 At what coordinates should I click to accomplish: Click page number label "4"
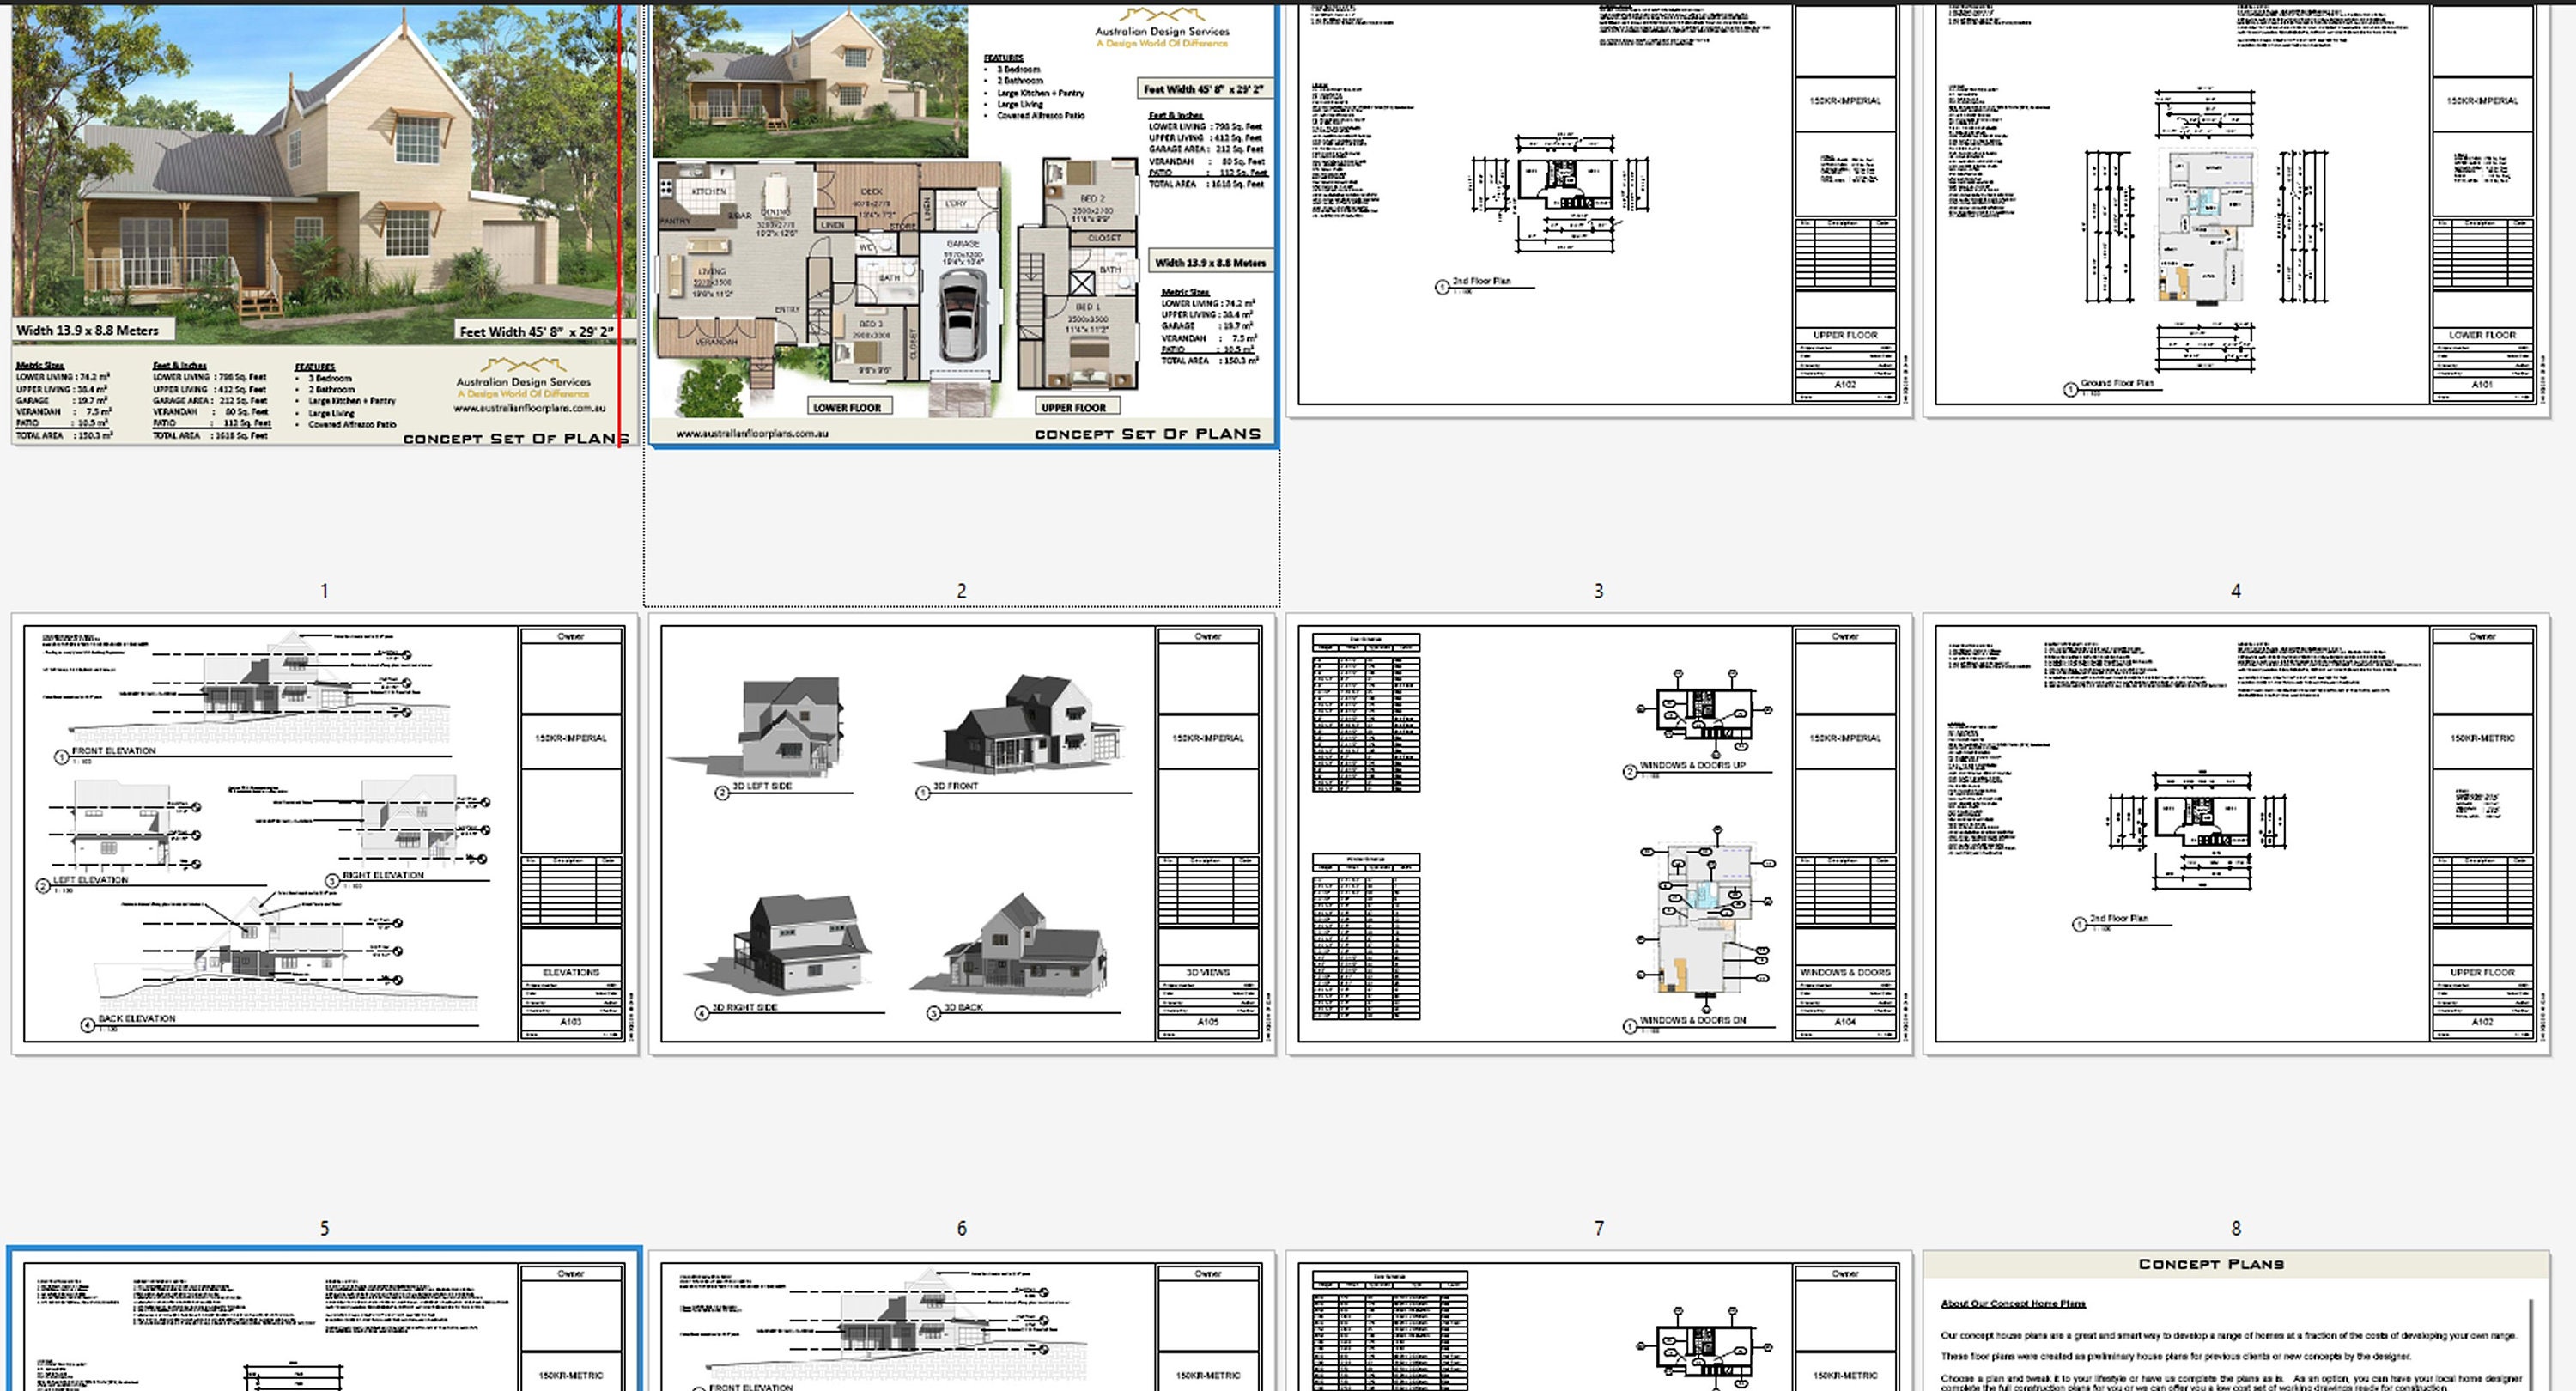pyautogui.click(x=2236, y=591)
